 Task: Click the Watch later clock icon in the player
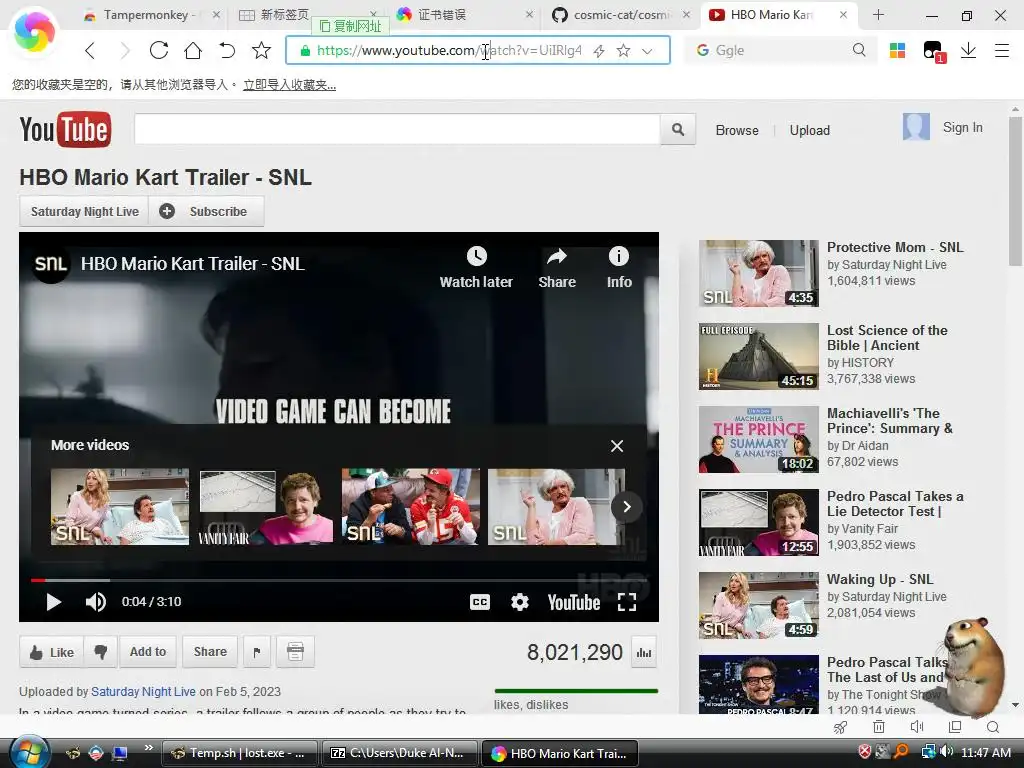click(476, 256)
